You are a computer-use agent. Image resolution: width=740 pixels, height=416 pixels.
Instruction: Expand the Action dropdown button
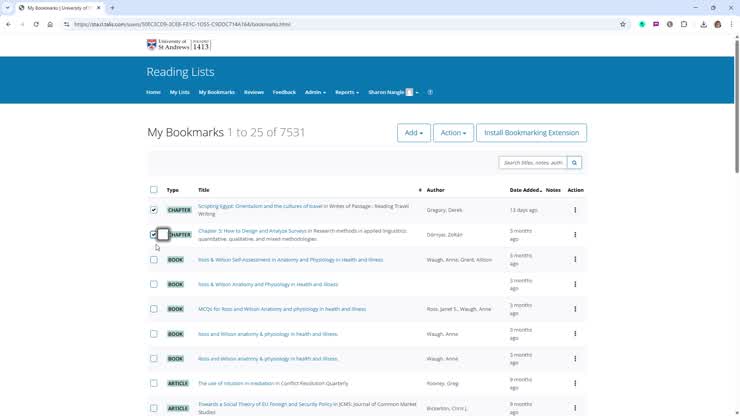pyautogui.click(x=453, y=133)
